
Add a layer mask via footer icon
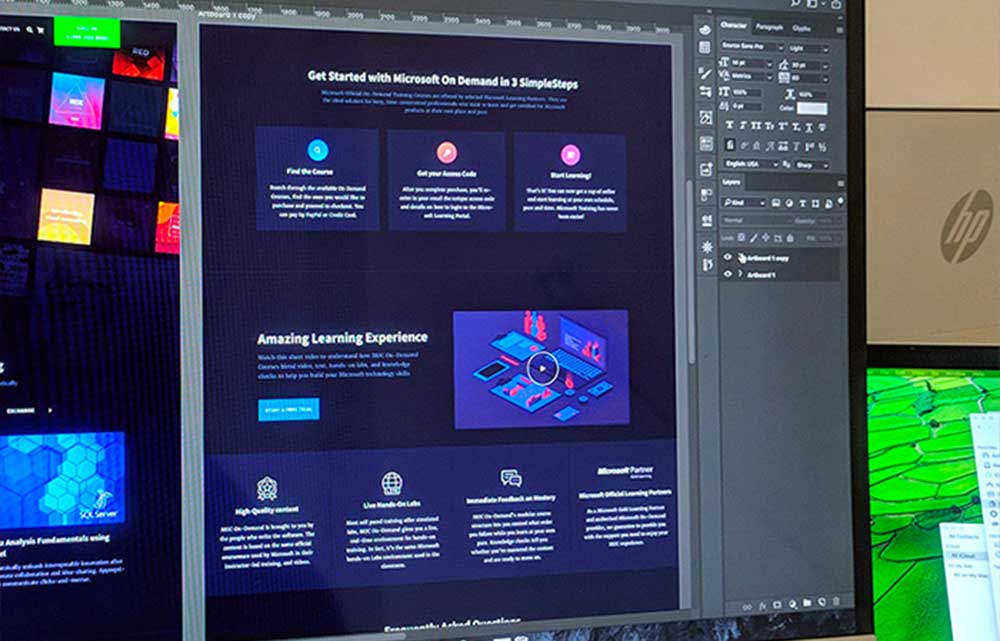pos(777,605)
